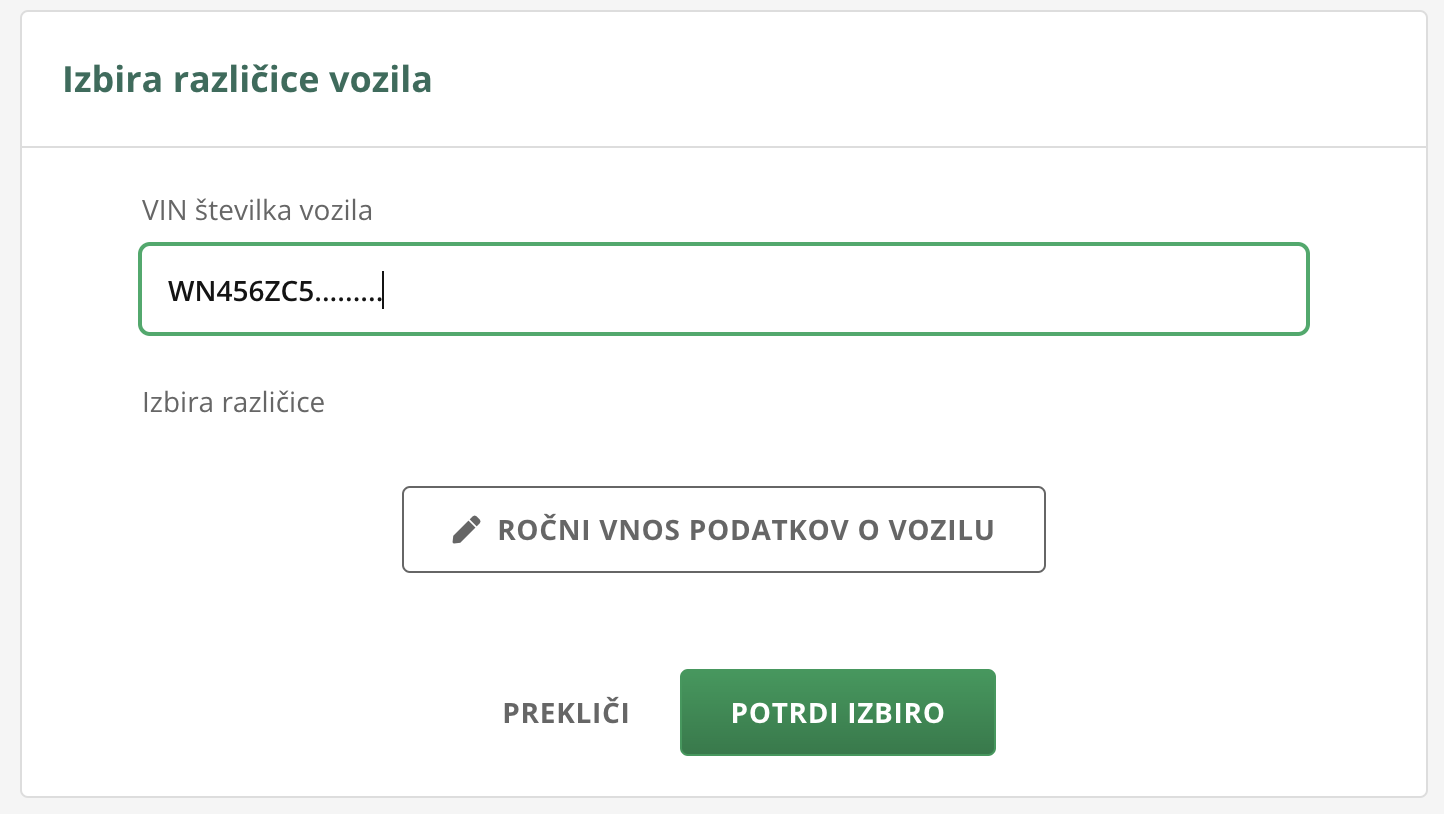Click the word POTRDI on the green button

[785, 713]
